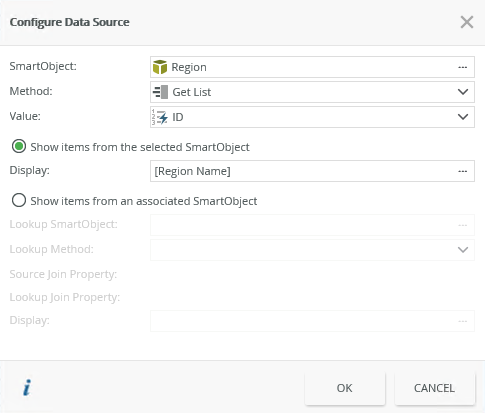Click the Lookup SmartObject input field

point(312,225)
